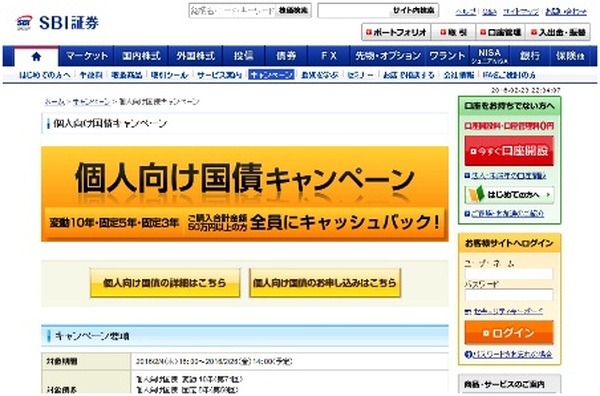Open the NISA ジュニアNISA tab
Viewport: 600px width, 396px height.
coord(489,56)
